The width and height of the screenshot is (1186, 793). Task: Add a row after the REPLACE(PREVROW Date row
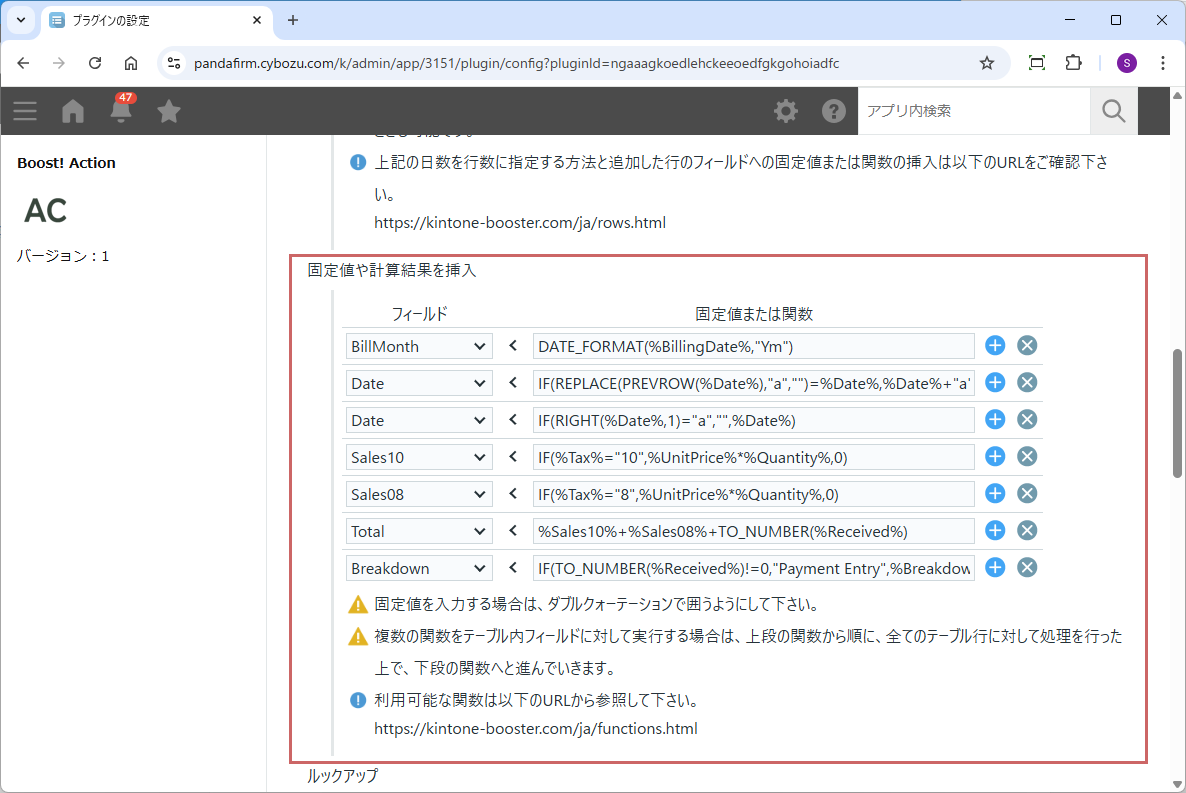point(995,383)
